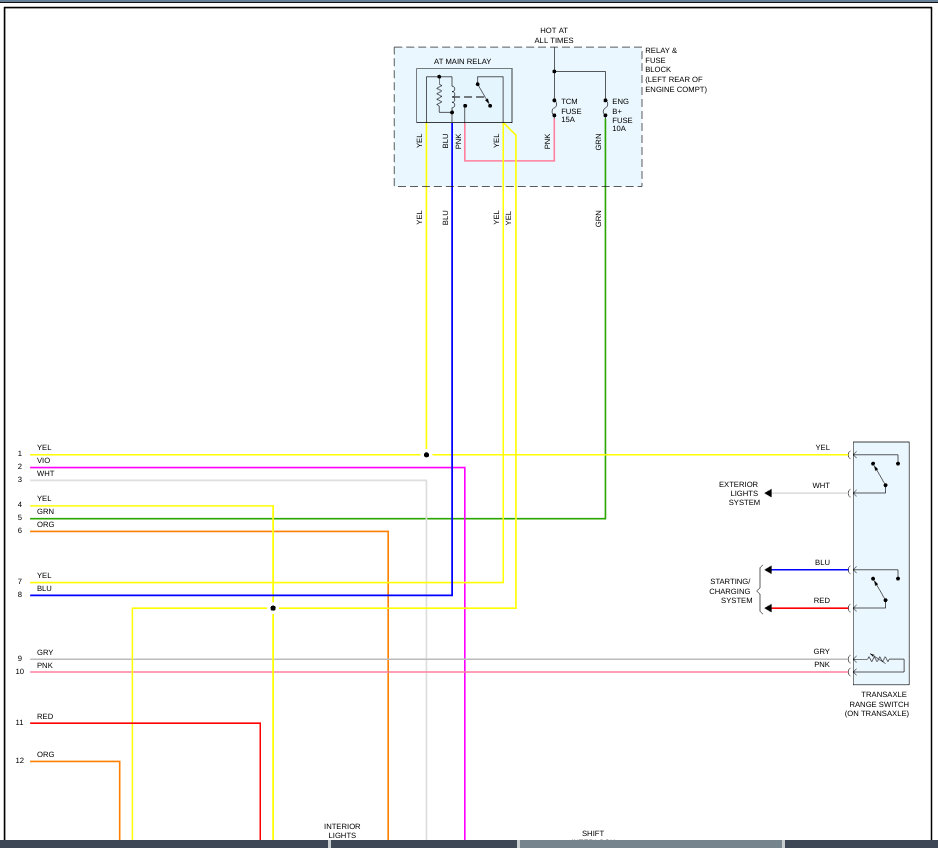Click wire number 8 on the left edge

pyautogui.click(x=20, y=594)
